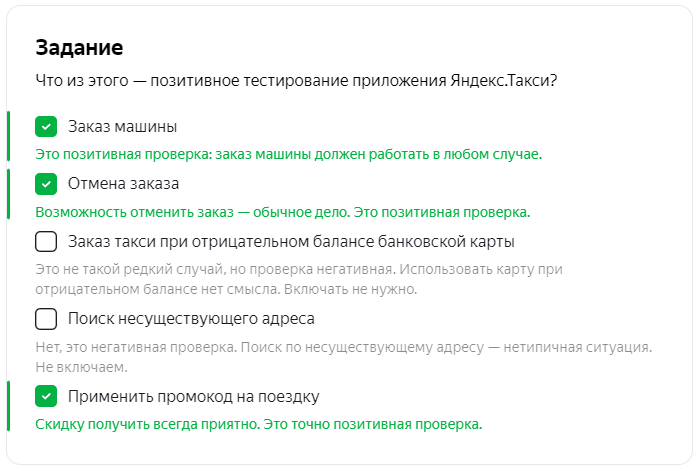Viewport: 696px width, 471px height.
Task: Click gray text «отрицательном балансе нет смысла. Включать не нужно.»
Action: [x=226, y=289]
